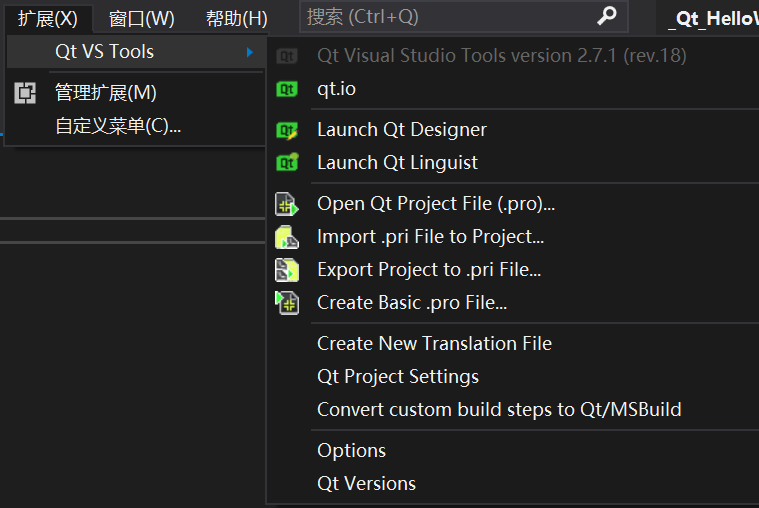Click the Launch Qt Designer icon
Image resolution: width=759 pixels, height=508 pixels.
click(287, 130)
